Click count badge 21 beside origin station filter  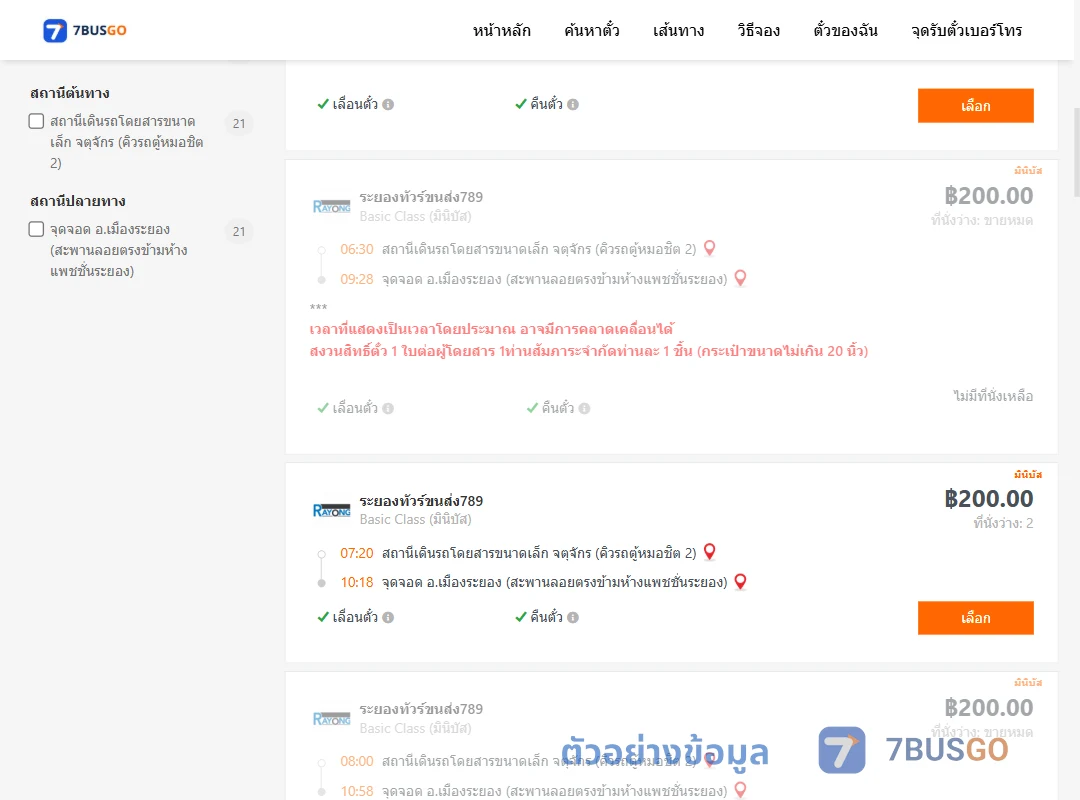point(239,123)
